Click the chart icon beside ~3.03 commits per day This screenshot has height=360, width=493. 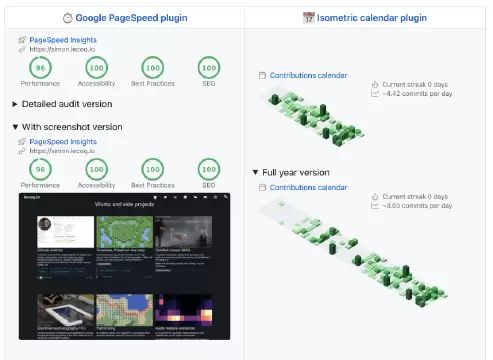[x=375, y=206]
